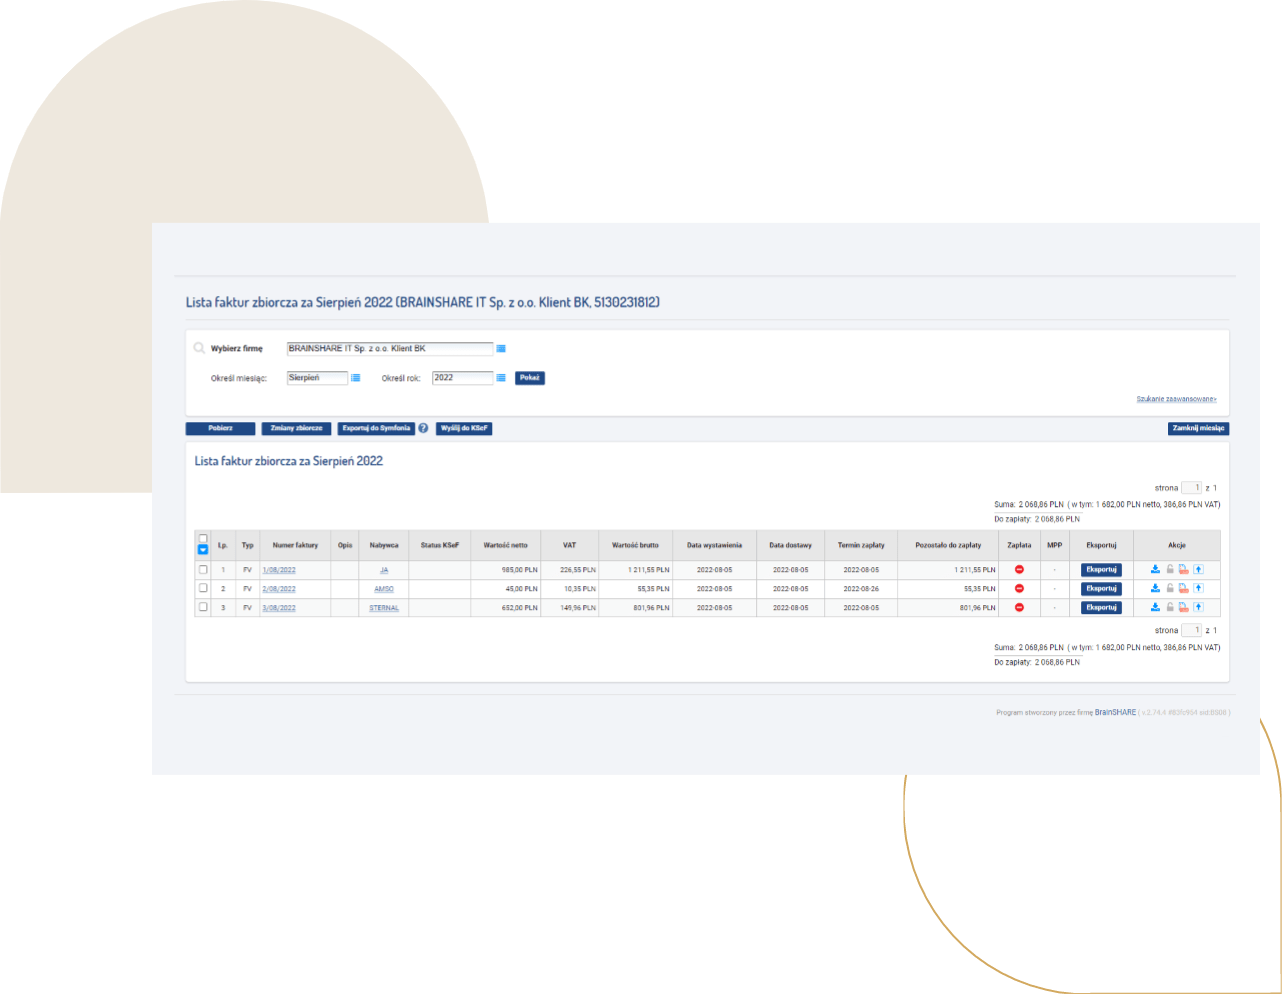The height and width of the screenshot is (994, 1282).
Task: Click the page number field above the table
Action: coord(1191,488)
